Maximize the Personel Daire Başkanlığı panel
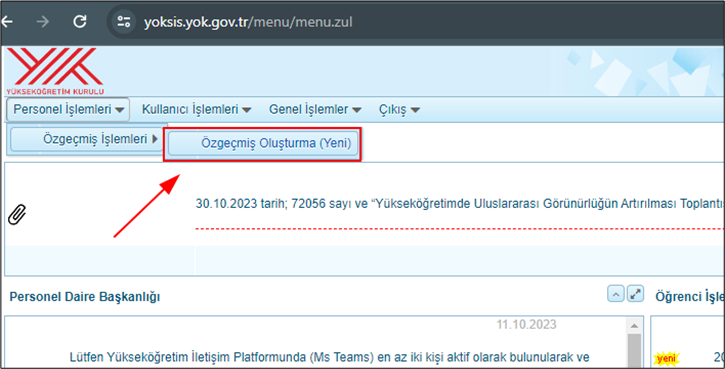Screen dimensions: 725x369 click(635, 294)
